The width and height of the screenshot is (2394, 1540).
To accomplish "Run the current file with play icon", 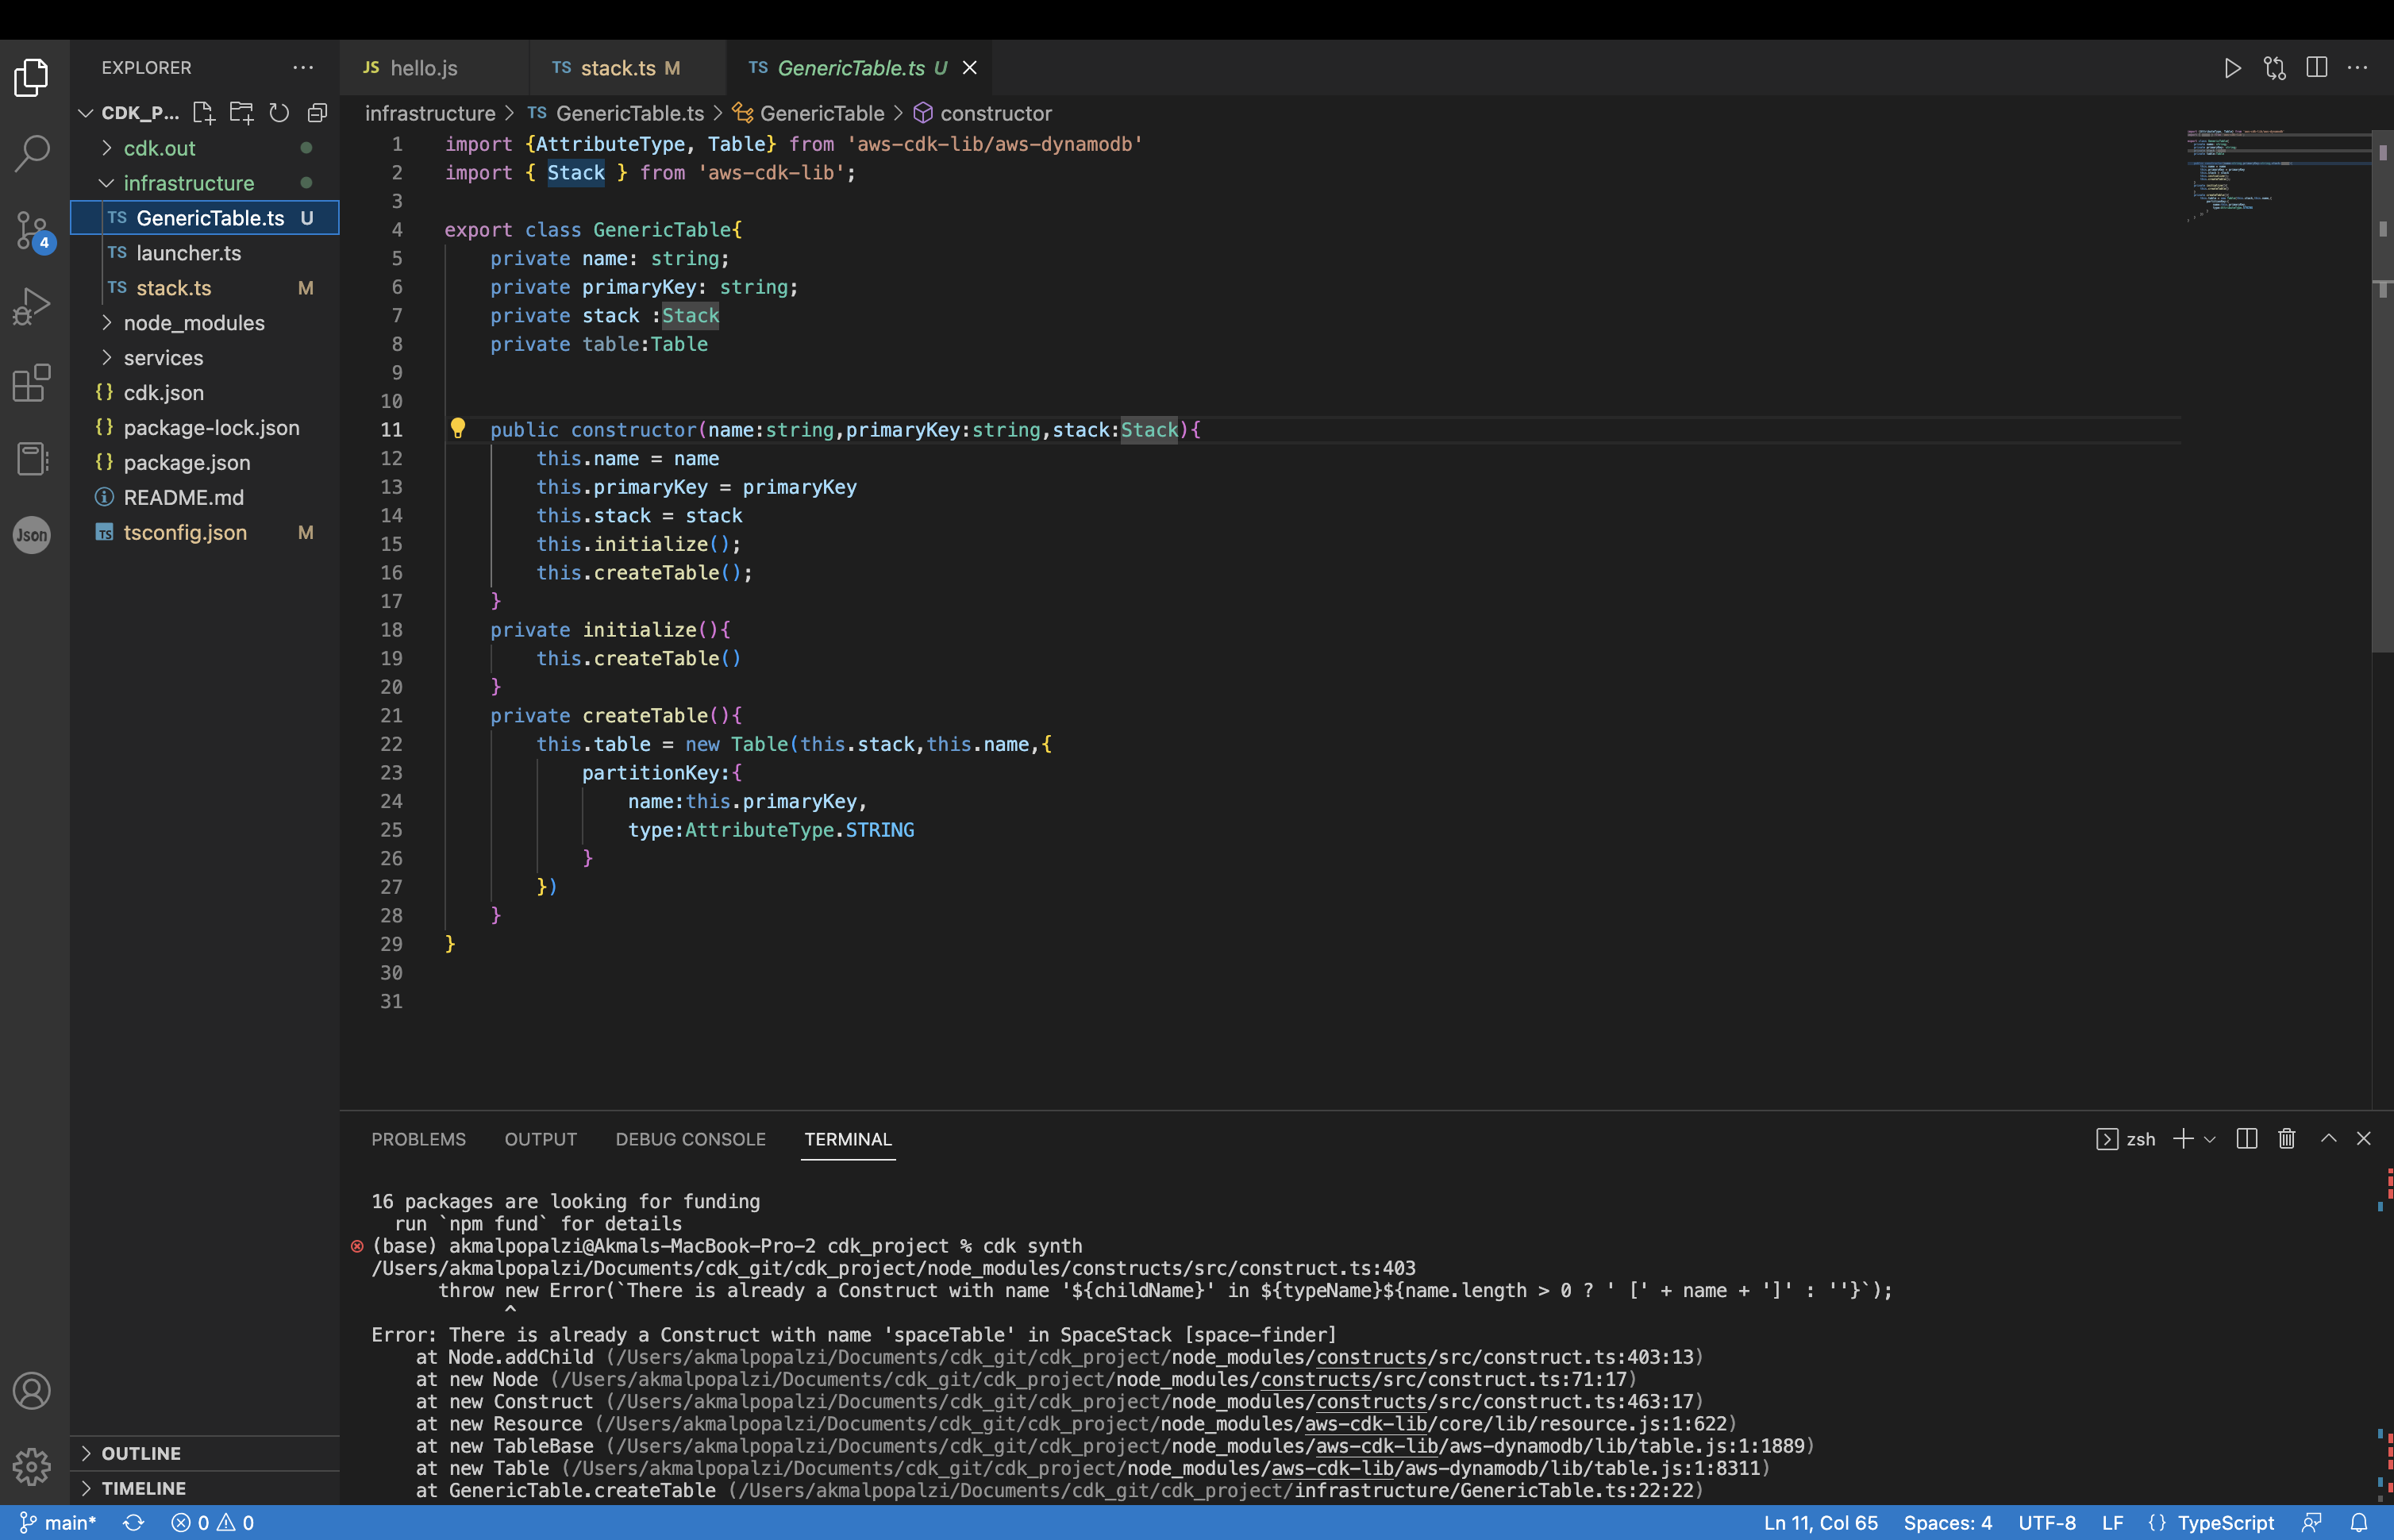I will [x=2232, y=68].
